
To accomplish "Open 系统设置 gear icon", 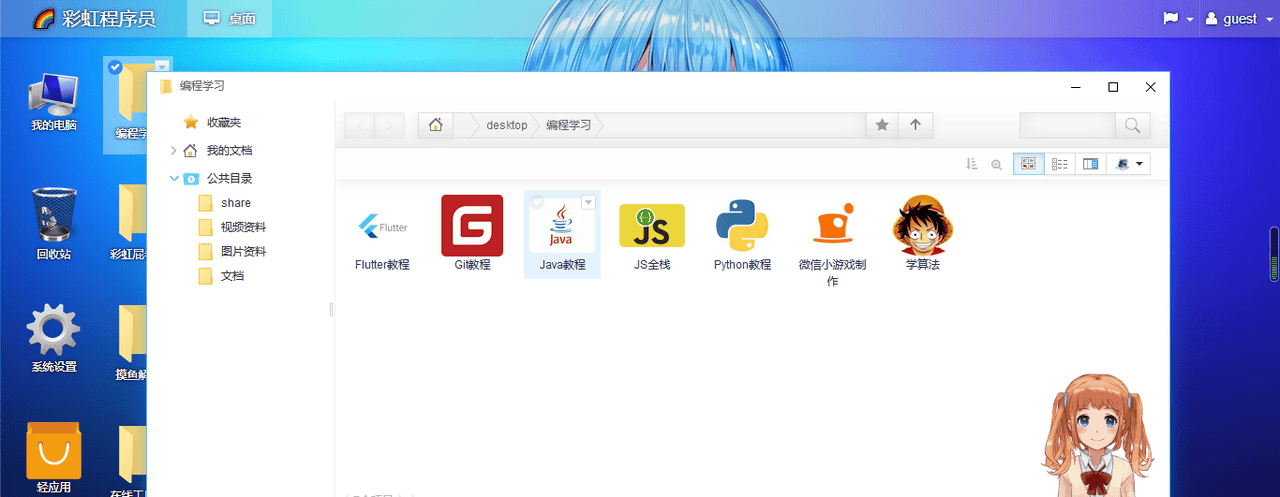I will click(54, 340).
